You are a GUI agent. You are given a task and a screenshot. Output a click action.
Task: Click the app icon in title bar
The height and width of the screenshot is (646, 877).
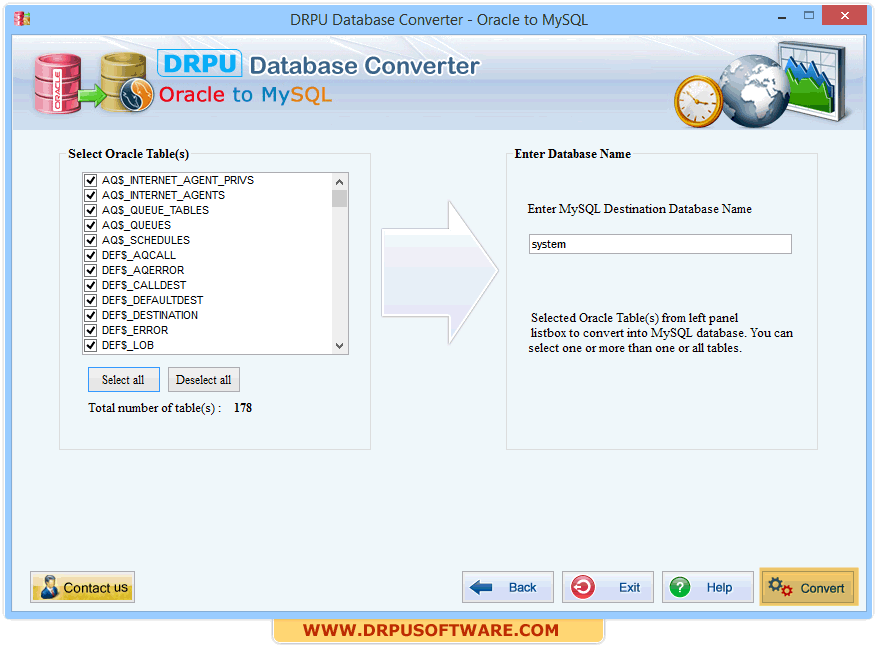22,19
